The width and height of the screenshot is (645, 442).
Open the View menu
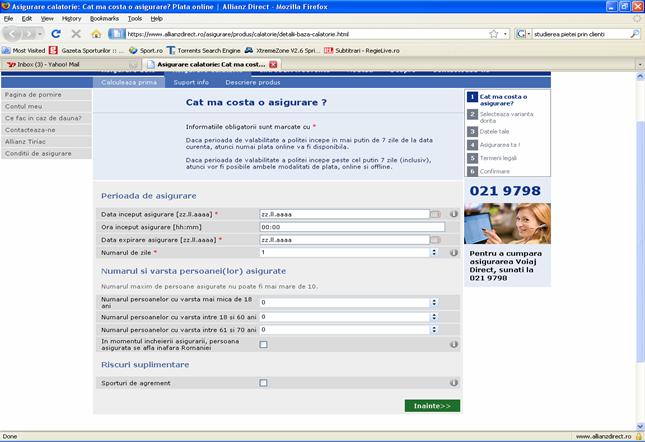(47, 19)
